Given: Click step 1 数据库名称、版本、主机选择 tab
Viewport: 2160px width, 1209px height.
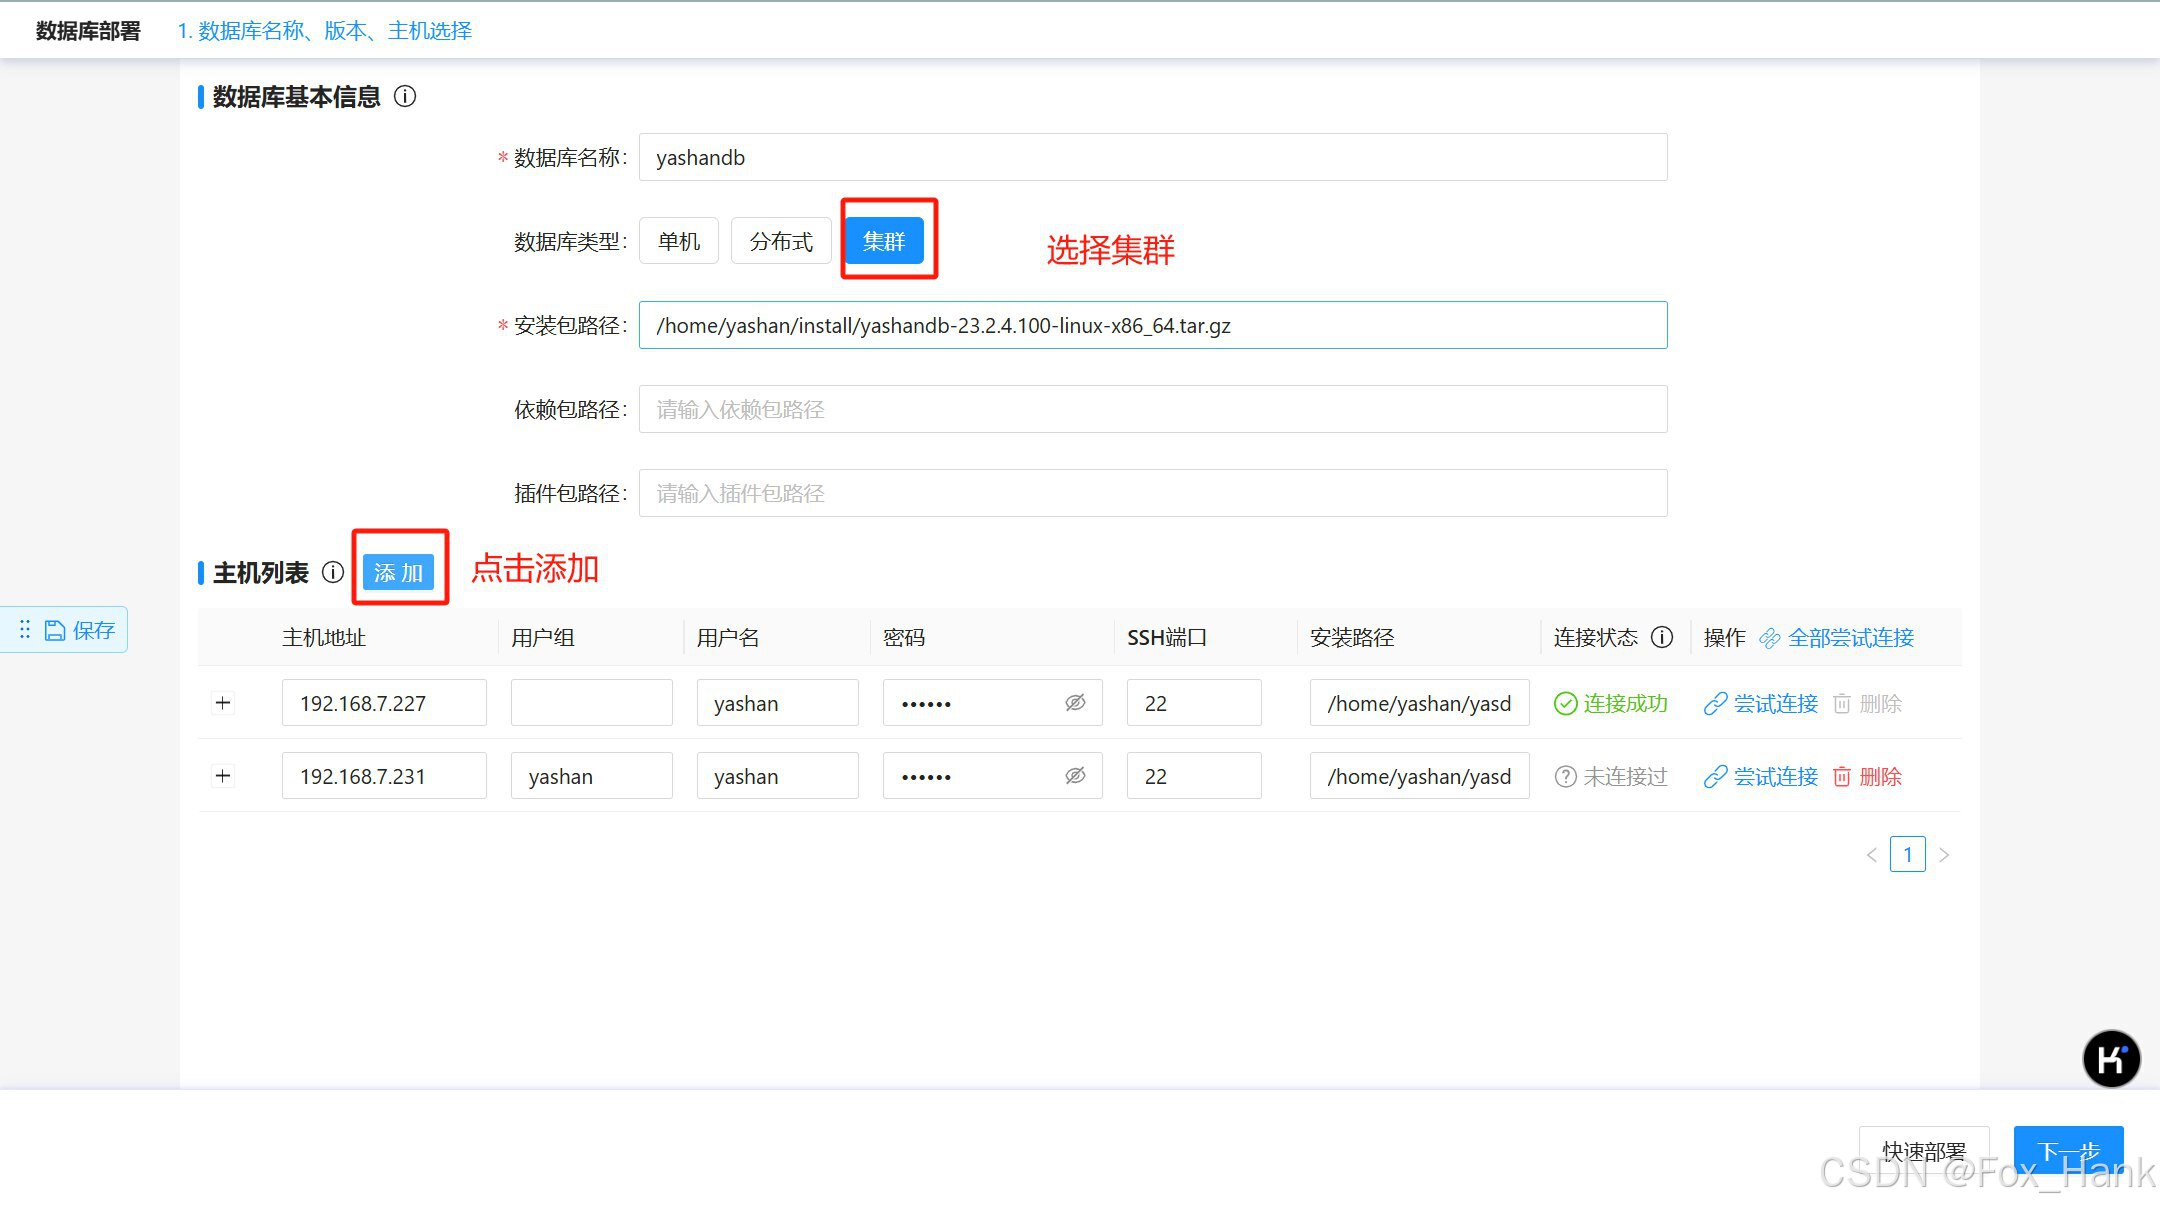Looking at the screenshot, I should (x=325, y=31).
